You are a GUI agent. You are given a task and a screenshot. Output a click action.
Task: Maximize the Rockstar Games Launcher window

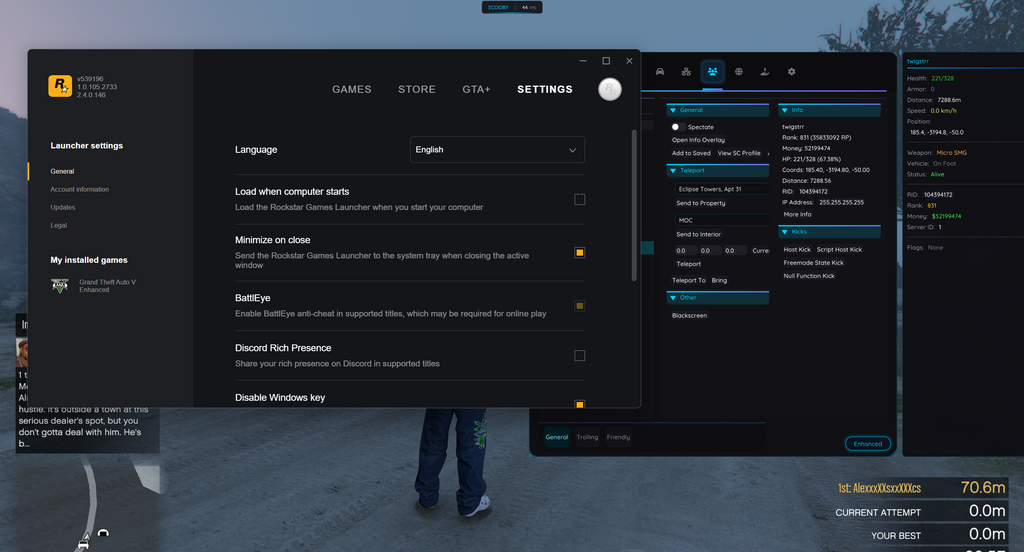[606, 61]
